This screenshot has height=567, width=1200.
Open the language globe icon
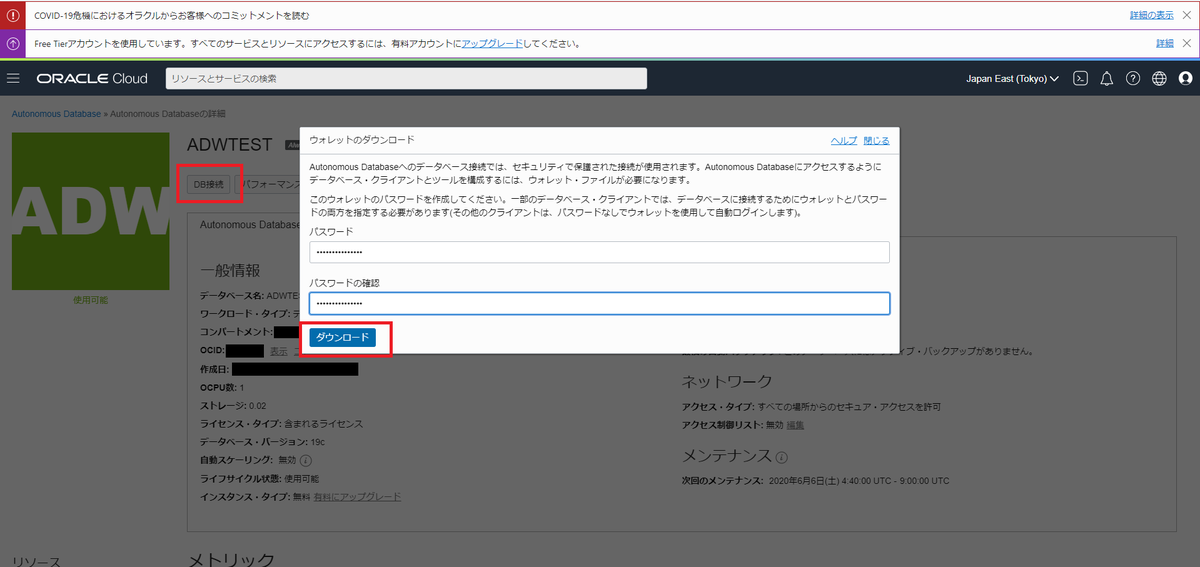pos(1159,78)
